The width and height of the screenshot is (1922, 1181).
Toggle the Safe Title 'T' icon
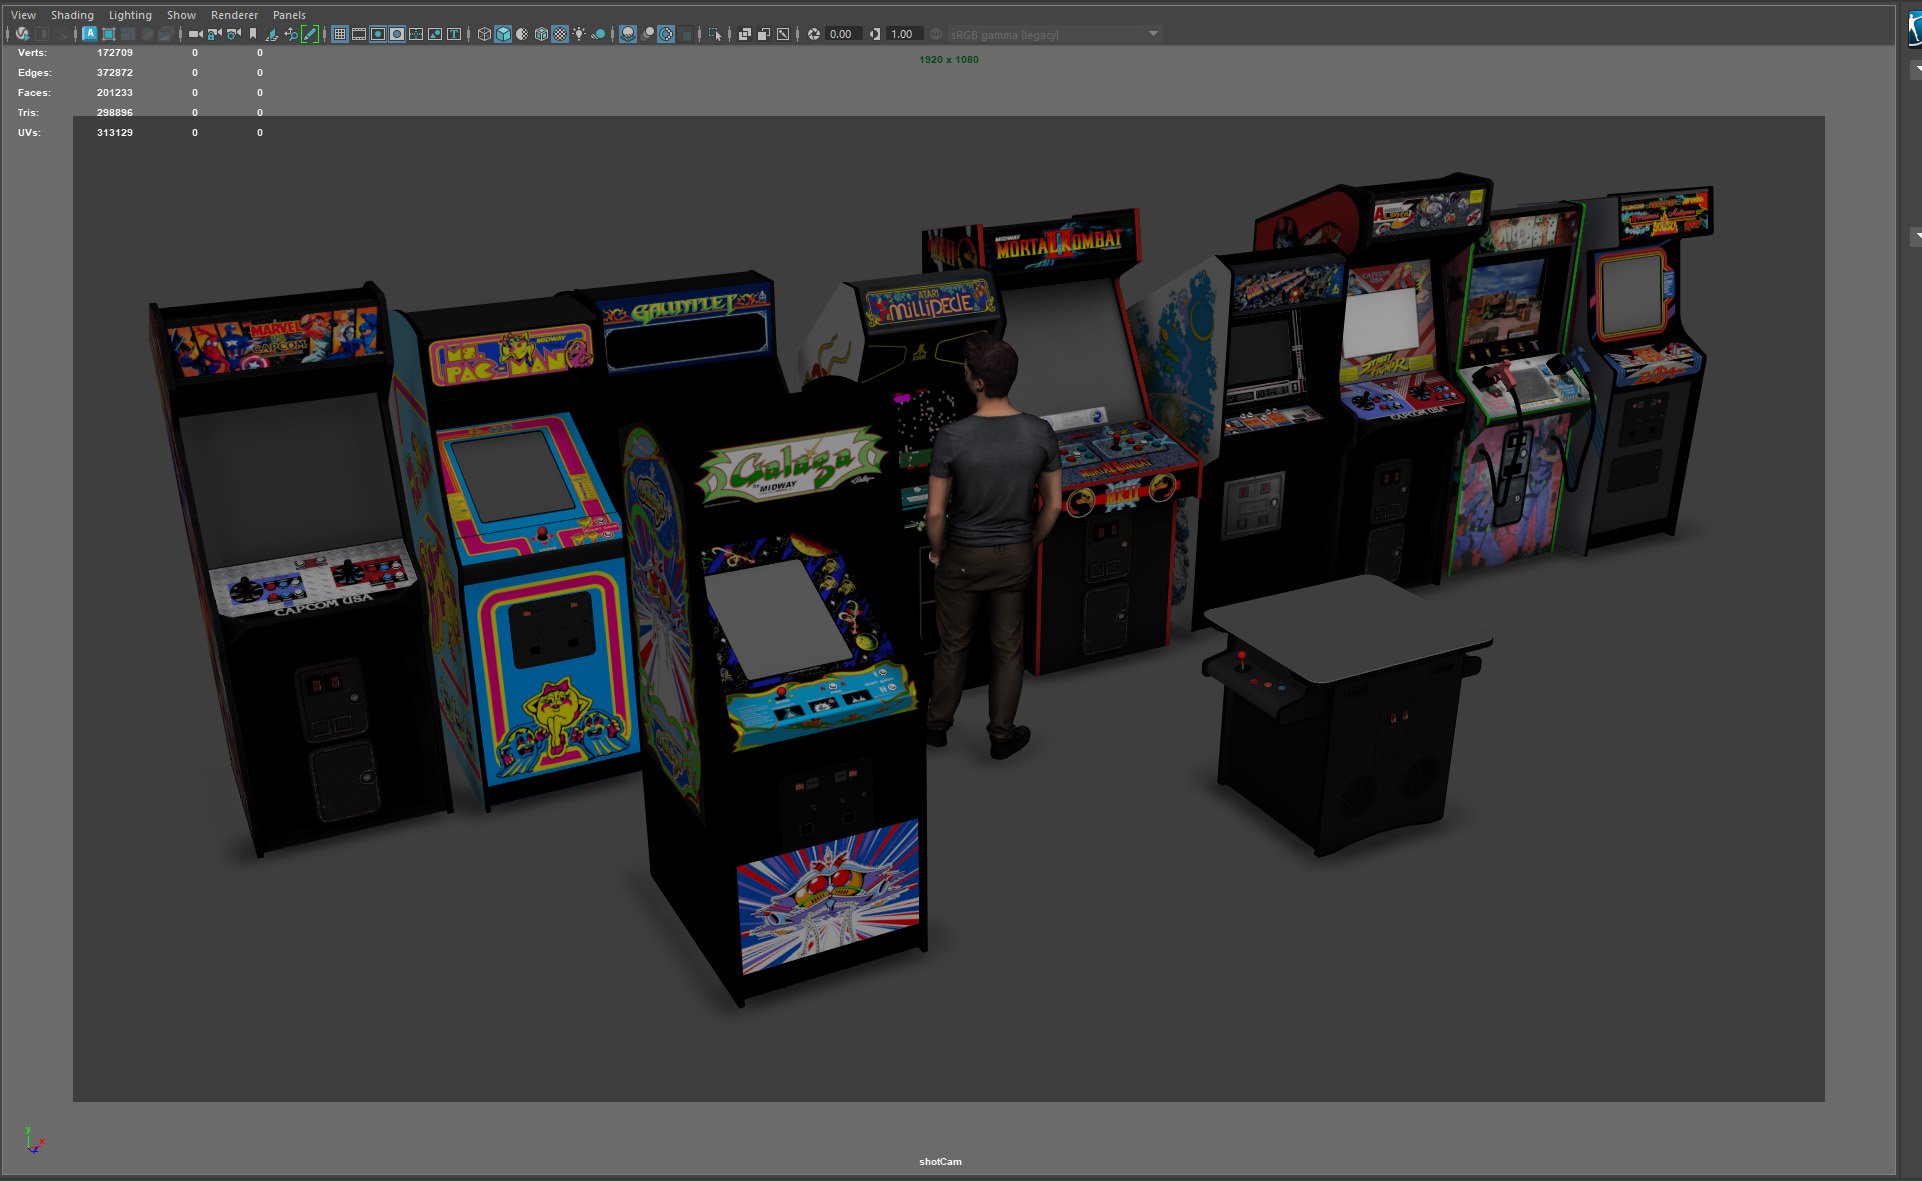454,34
